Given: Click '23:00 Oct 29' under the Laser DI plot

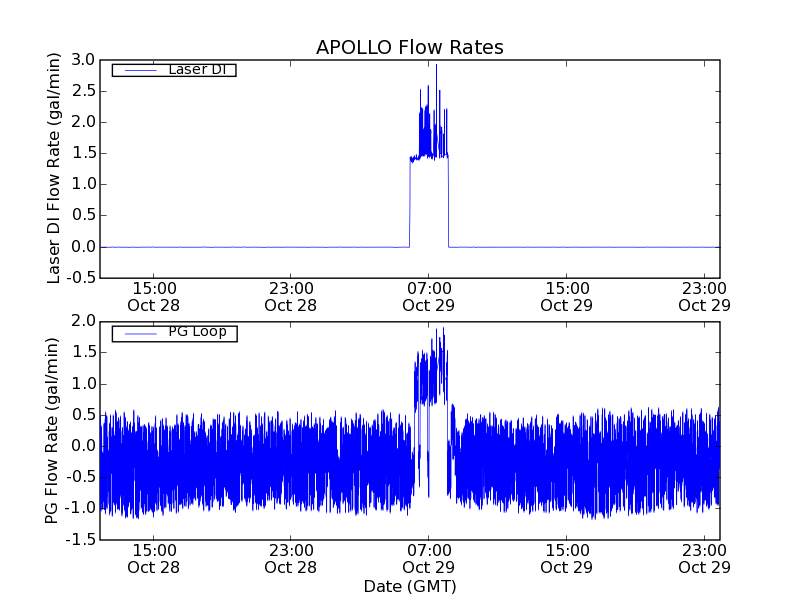Looking at the screenshot, I should click(x=704, y=297).
